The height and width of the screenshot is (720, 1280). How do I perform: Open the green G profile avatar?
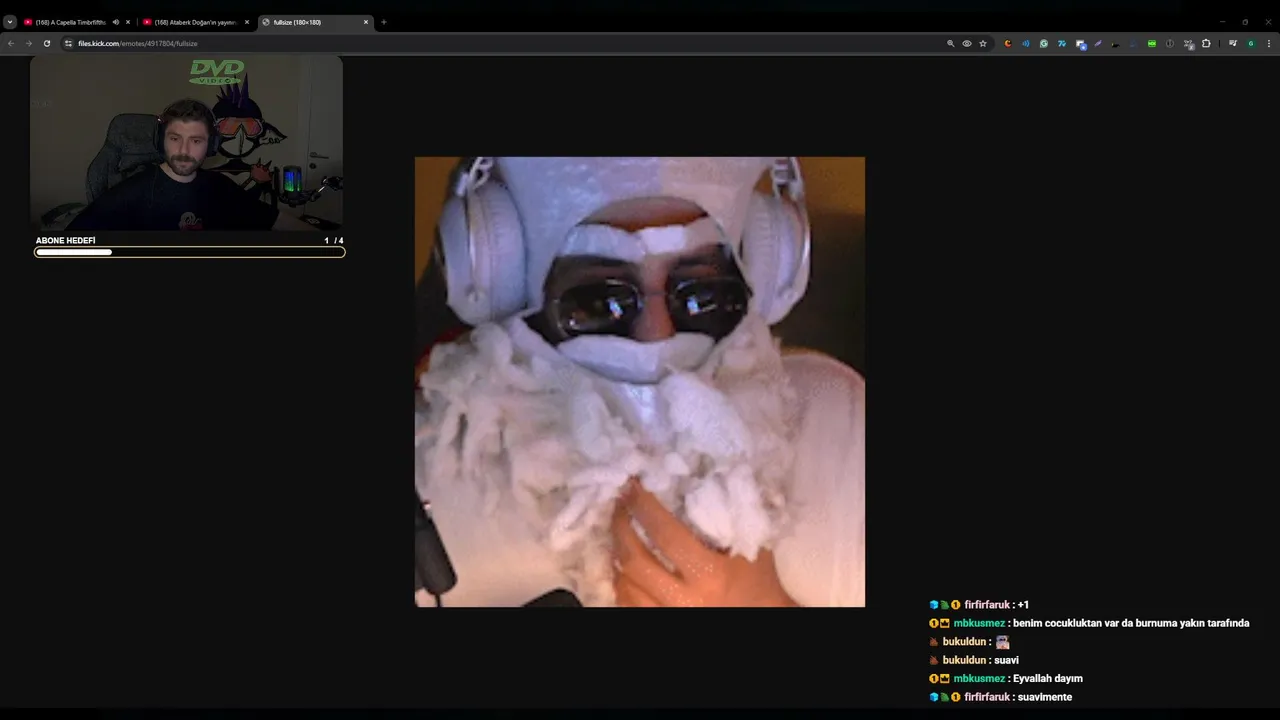coord(1251,44)
